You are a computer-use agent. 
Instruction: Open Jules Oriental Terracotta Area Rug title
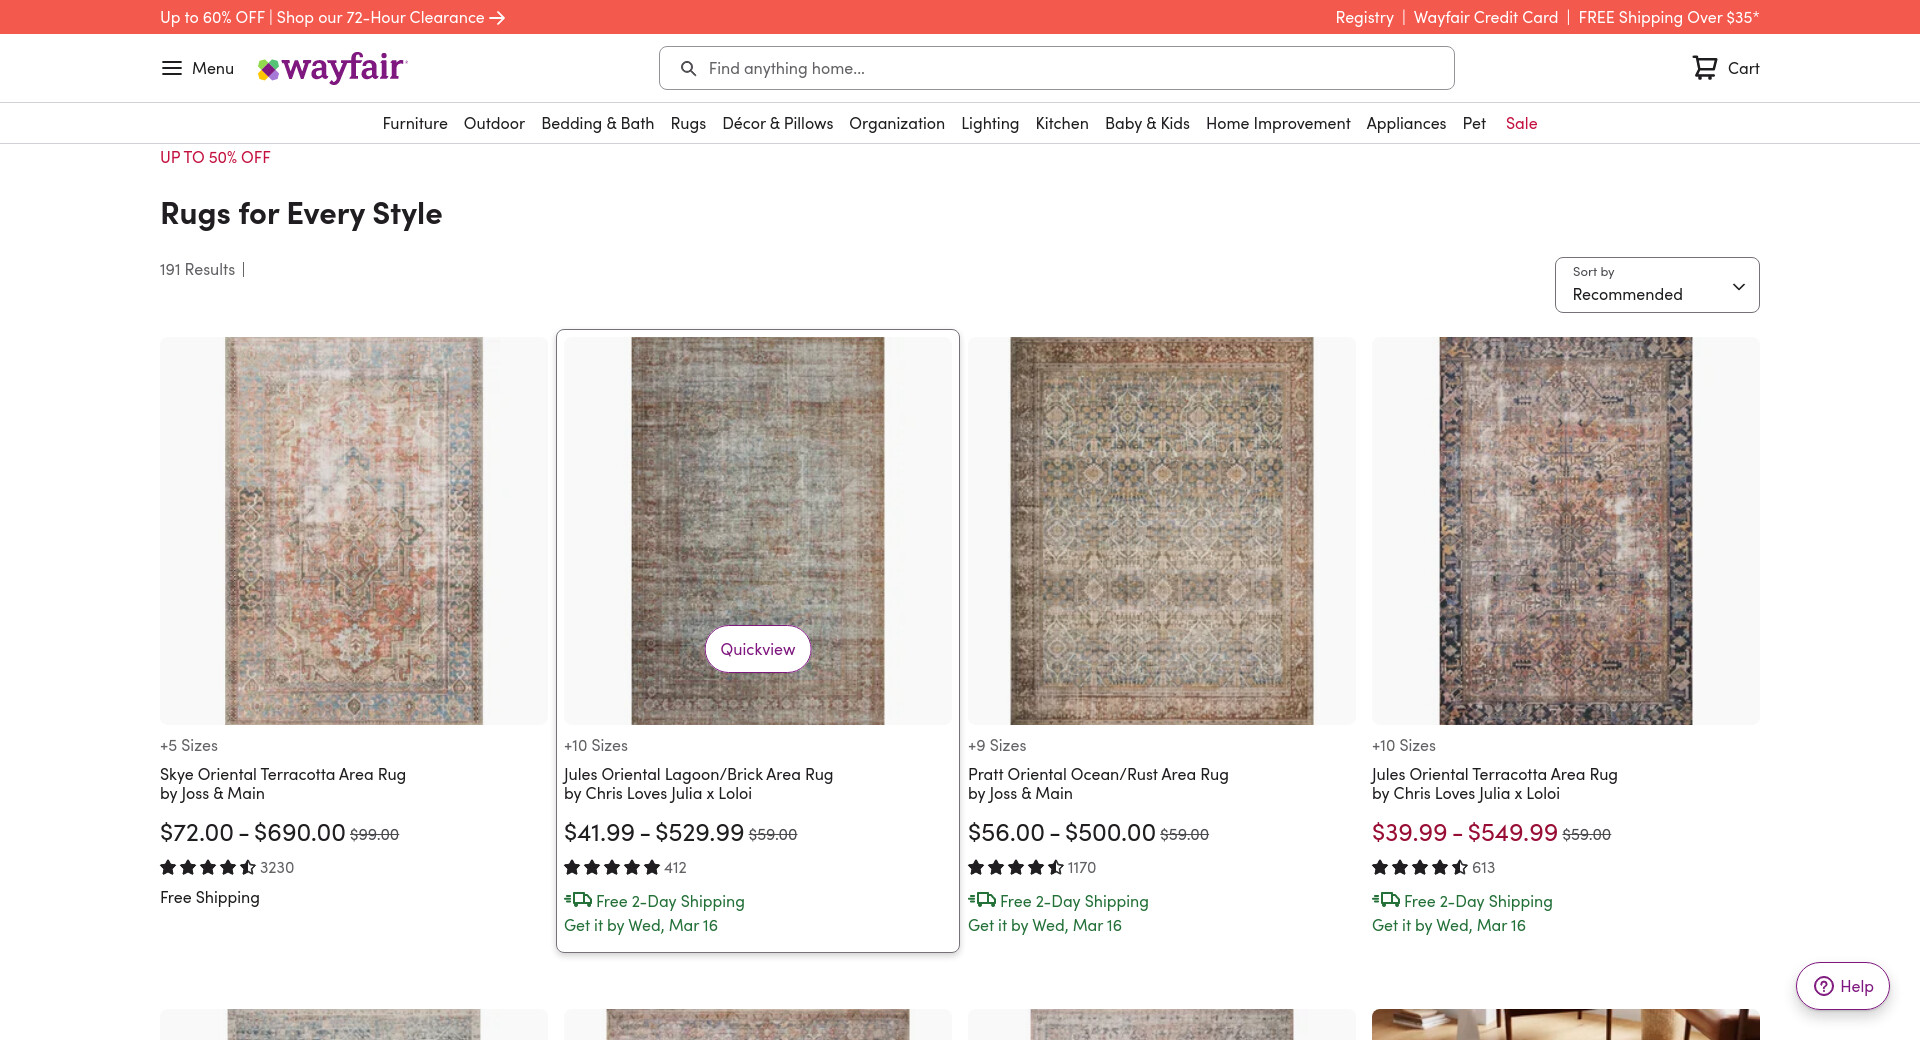click(1494, 774)
